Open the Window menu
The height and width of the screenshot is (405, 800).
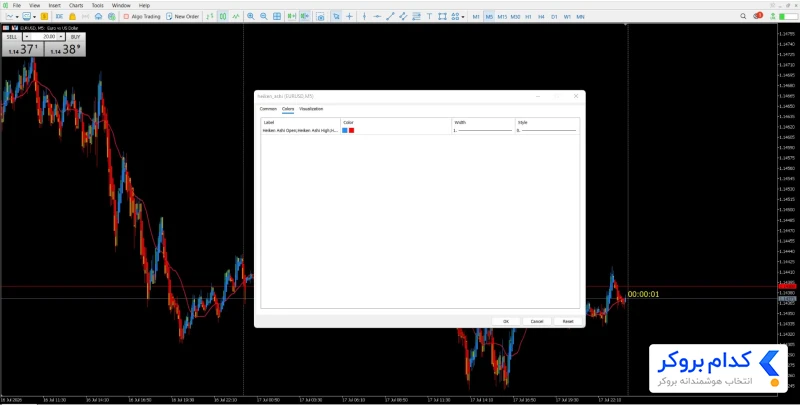click(121, 5)
